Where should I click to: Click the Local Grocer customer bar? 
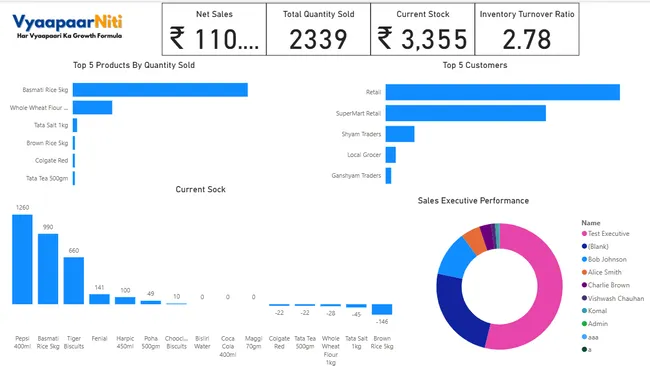pos(390,155)
